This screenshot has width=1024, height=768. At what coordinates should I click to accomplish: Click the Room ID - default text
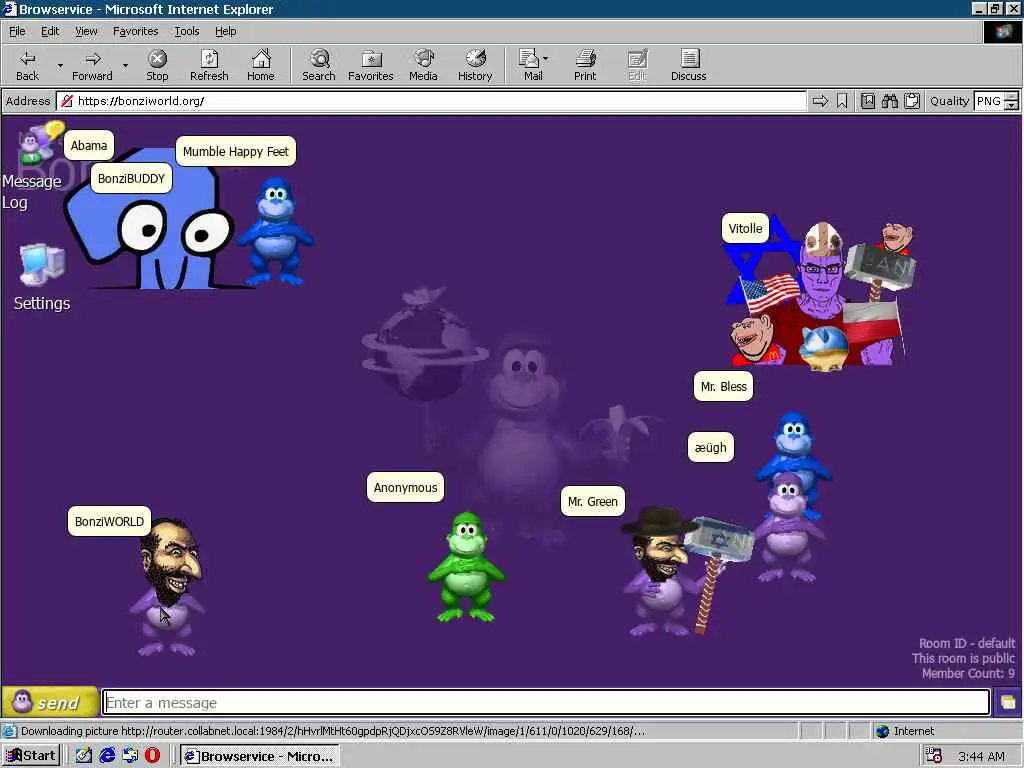click(x=967, y=643)
